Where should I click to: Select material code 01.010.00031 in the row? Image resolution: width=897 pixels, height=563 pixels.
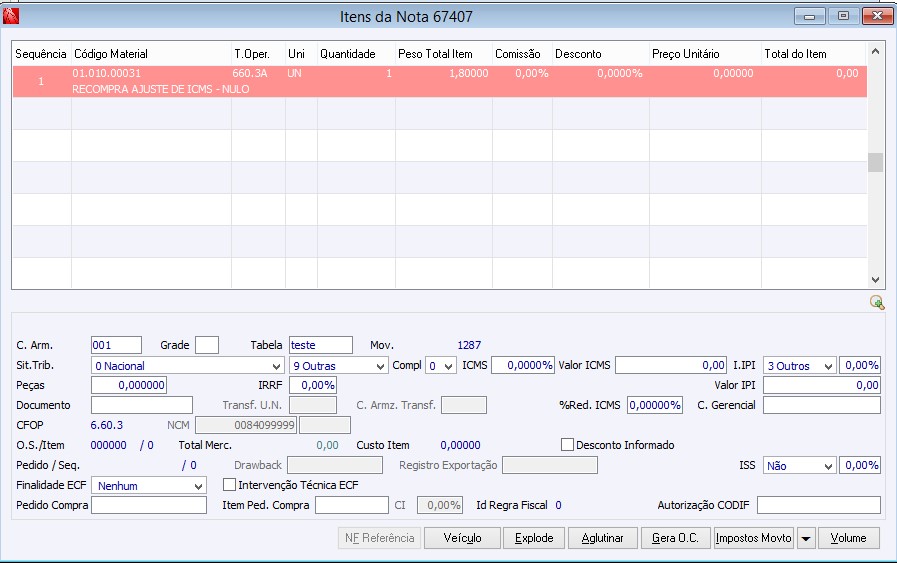(x=106, y=73)
